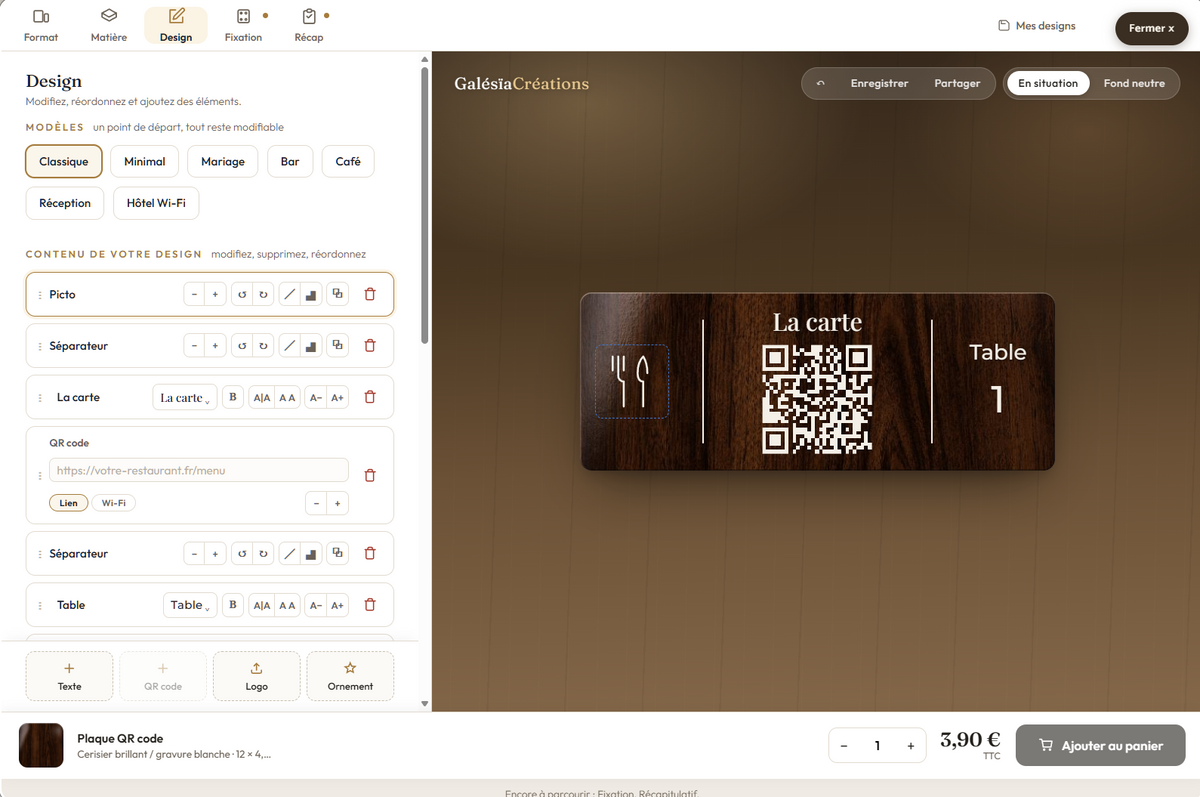Show the plaque En situation

tap(1048, 83)
